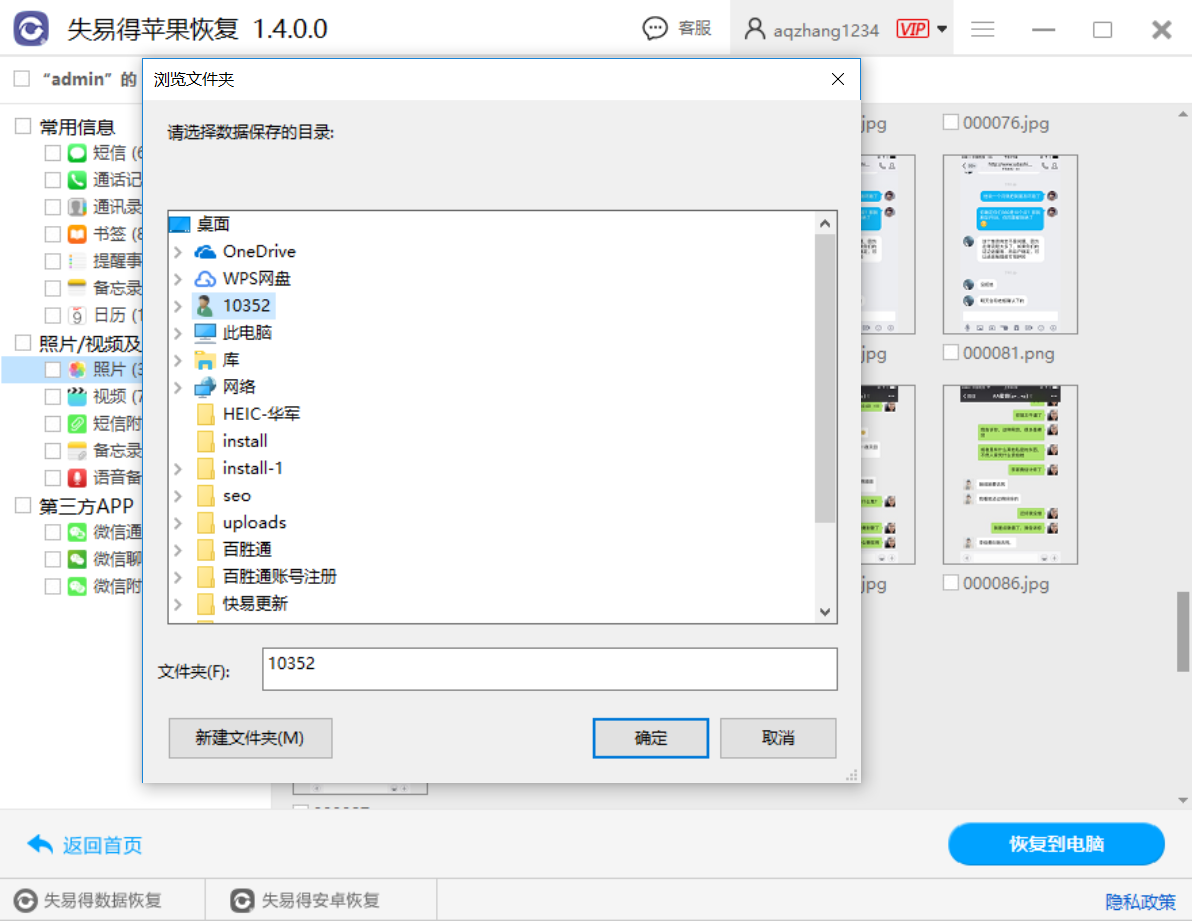Check the checkbox for 000076.jpg
1192x921 pixels.
coord(949,122)
